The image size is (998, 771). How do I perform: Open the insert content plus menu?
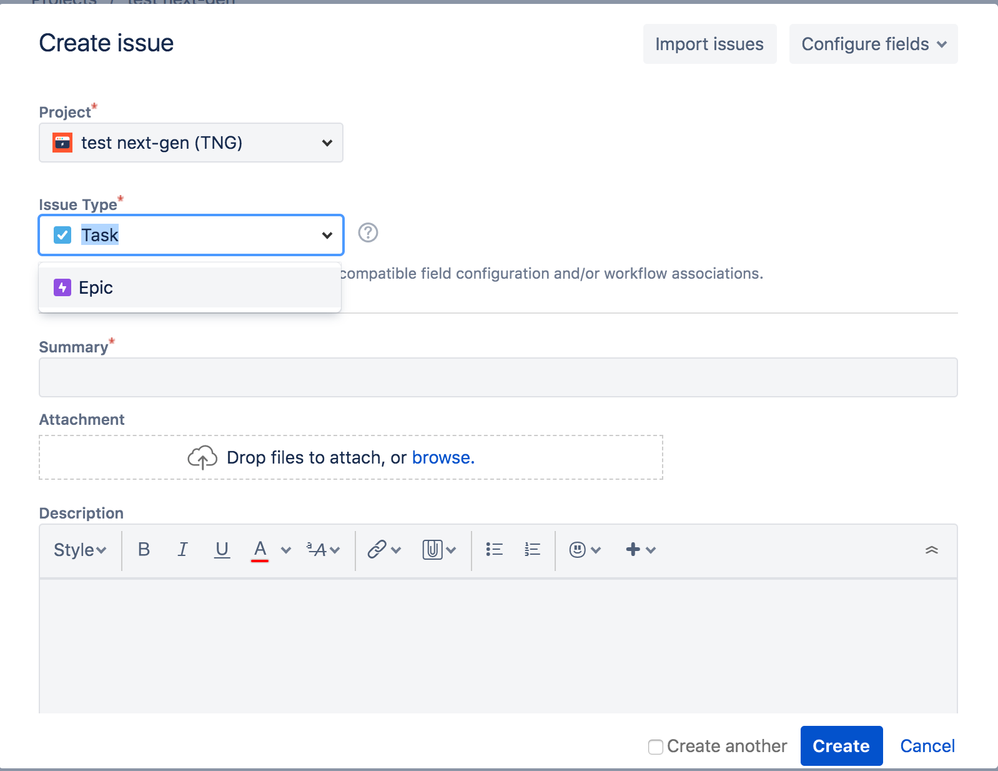coord(635,549)
